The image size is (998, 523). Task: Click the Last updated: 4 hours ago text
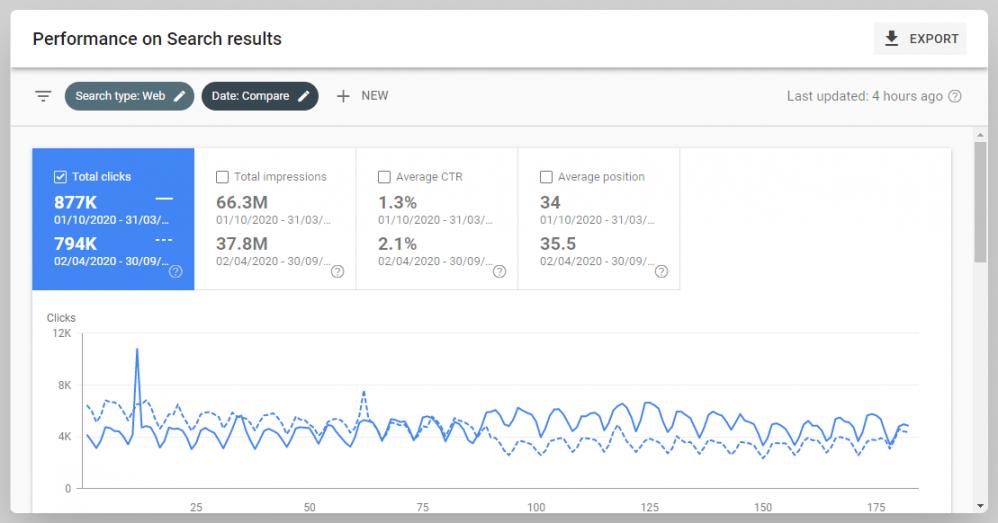(864, 96)
